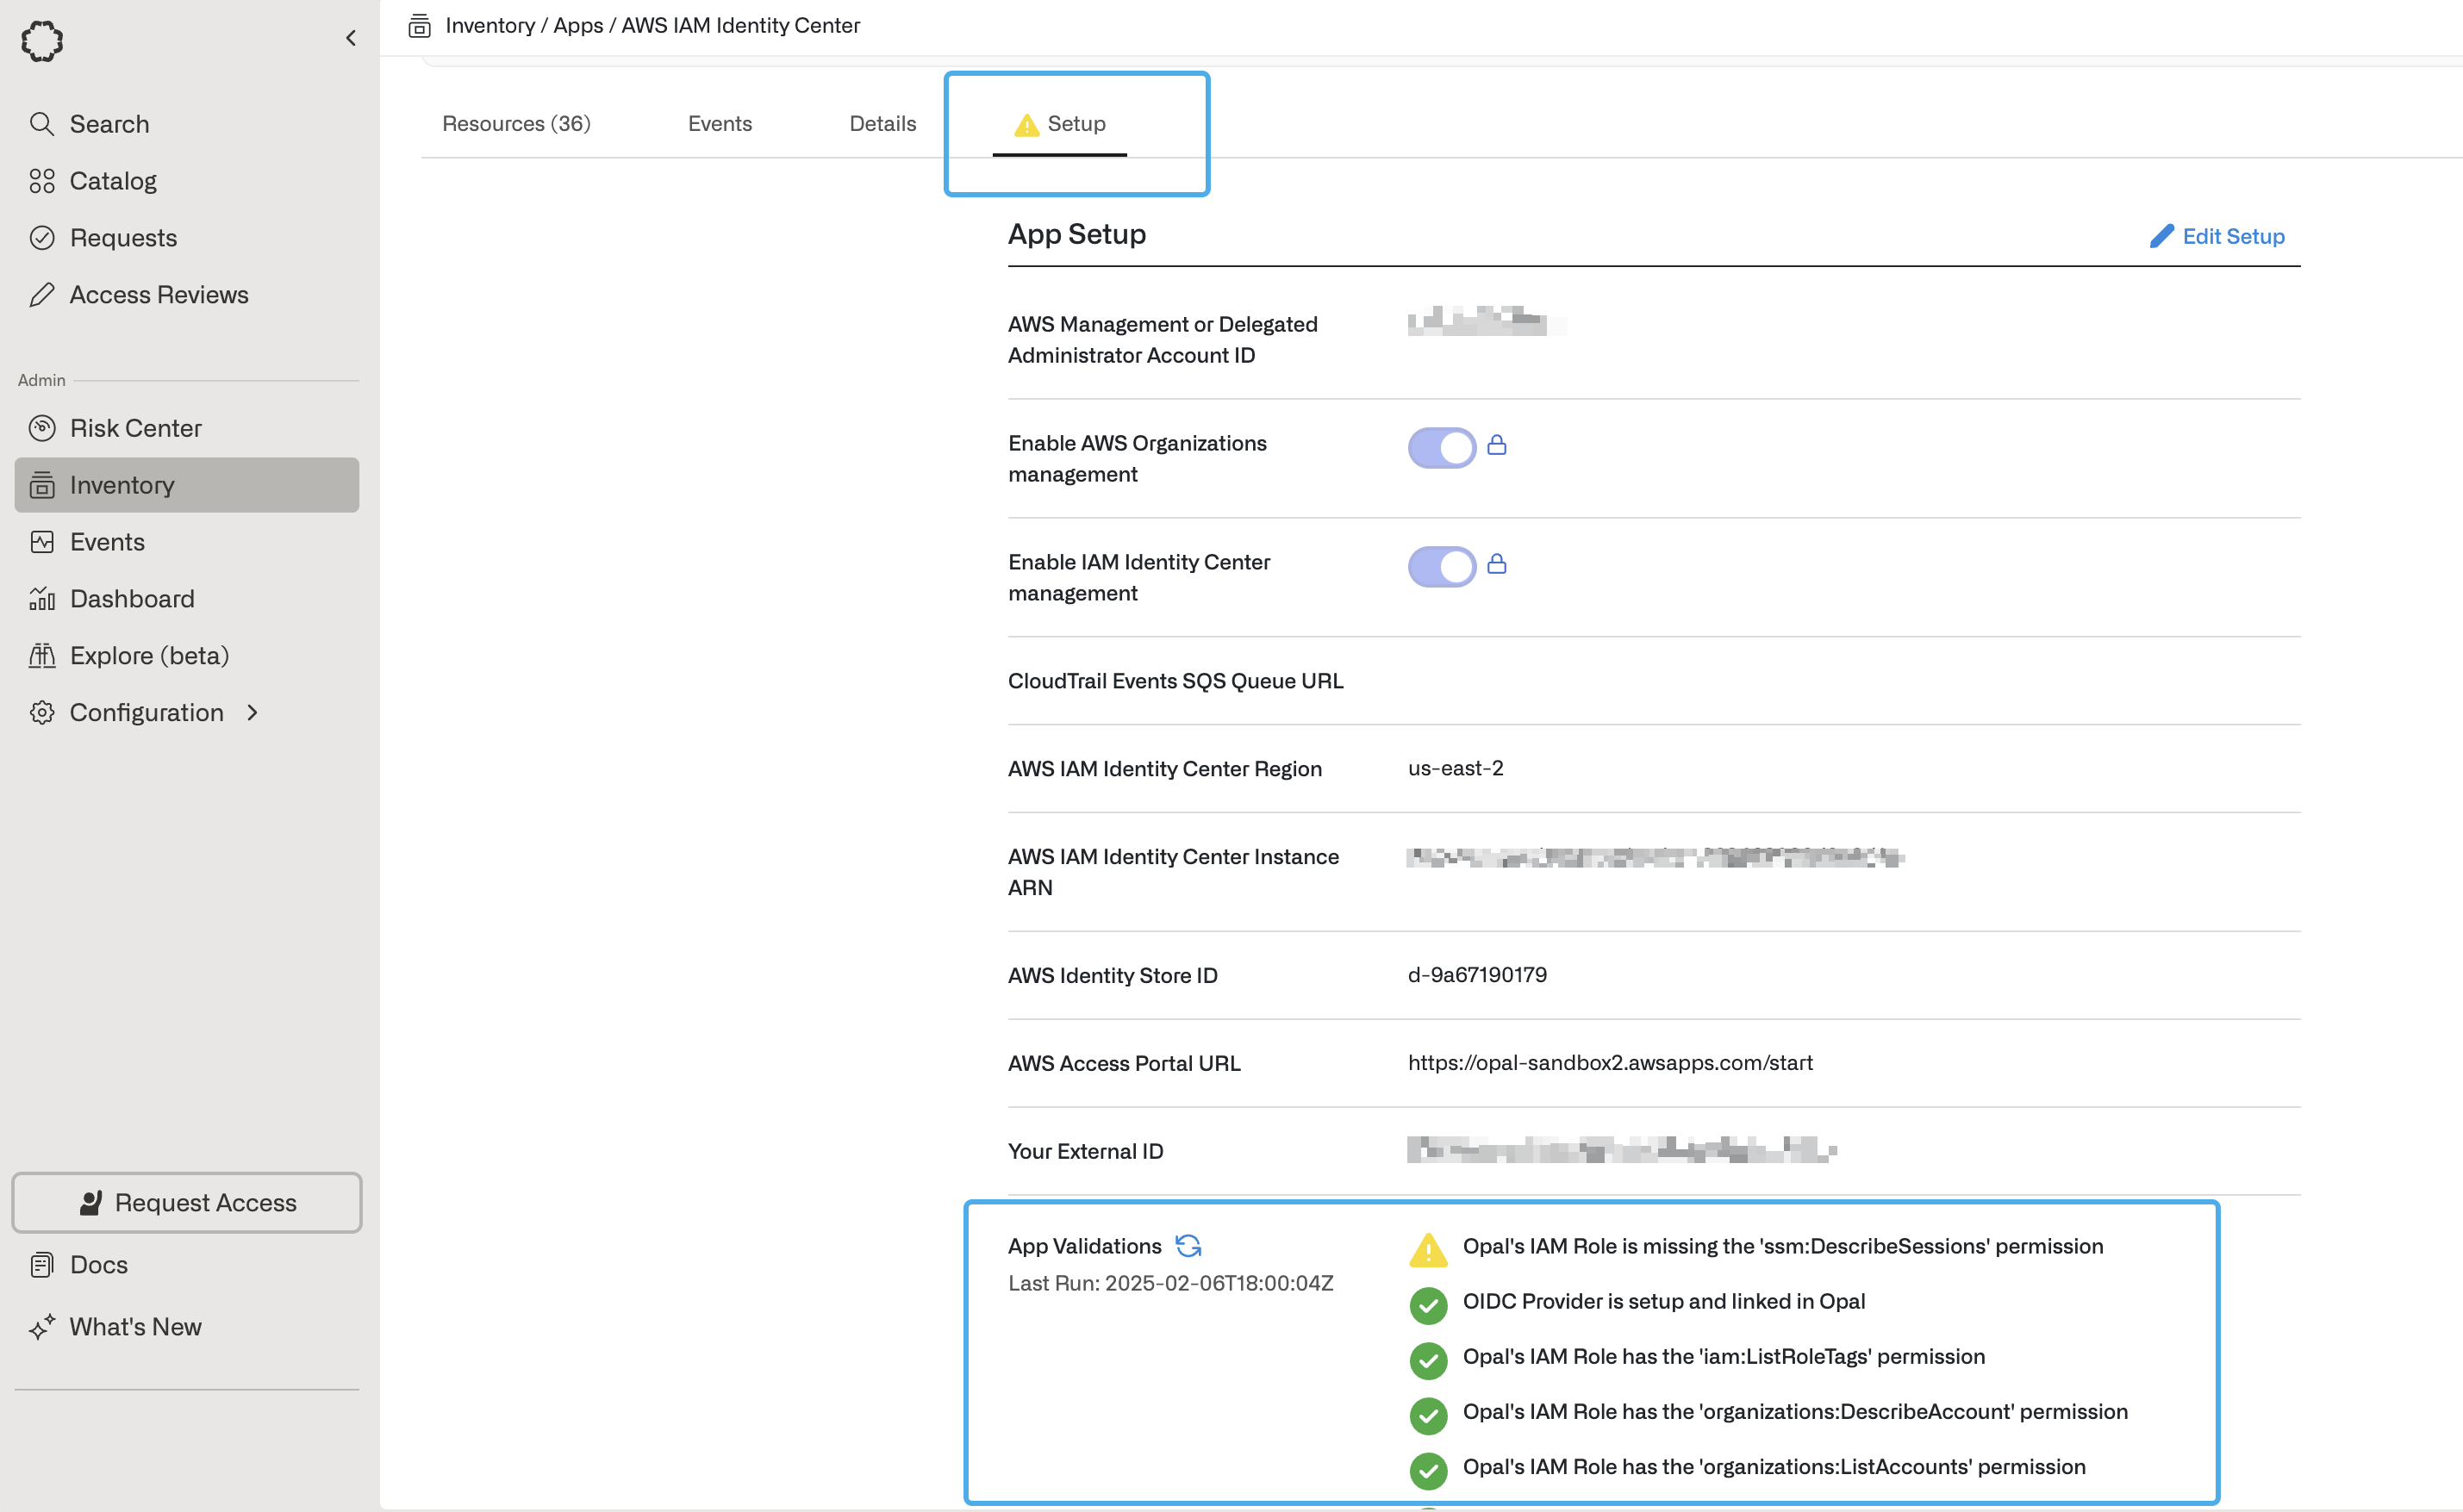Refresh App Validations with the reload icon
This screenshot has width=2463, height=1512.
[x=1188, y=1246]
